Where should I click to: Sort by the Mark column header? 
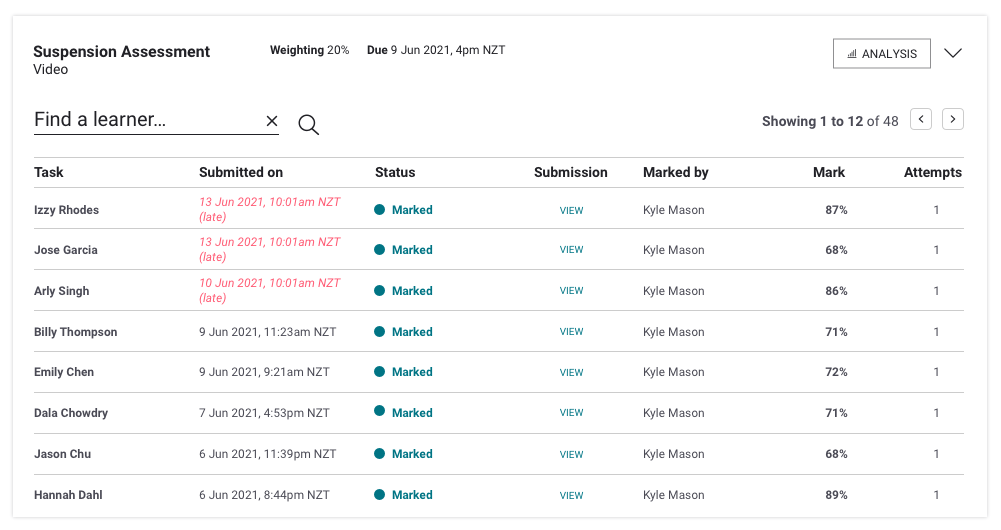tap(828, 172)
